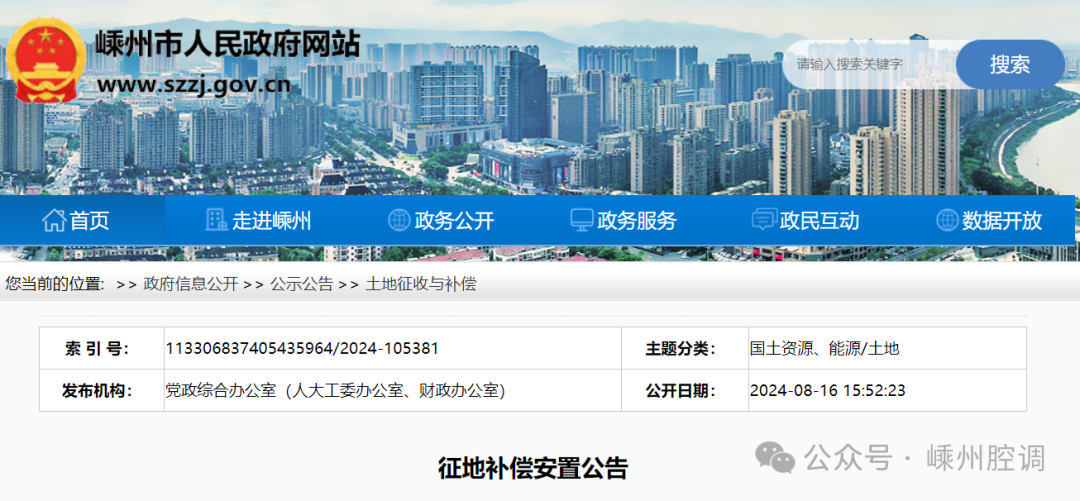Click the publication date 2024-08-16 15:52:23
The image size is (1080, 501).
coord(827,390)
